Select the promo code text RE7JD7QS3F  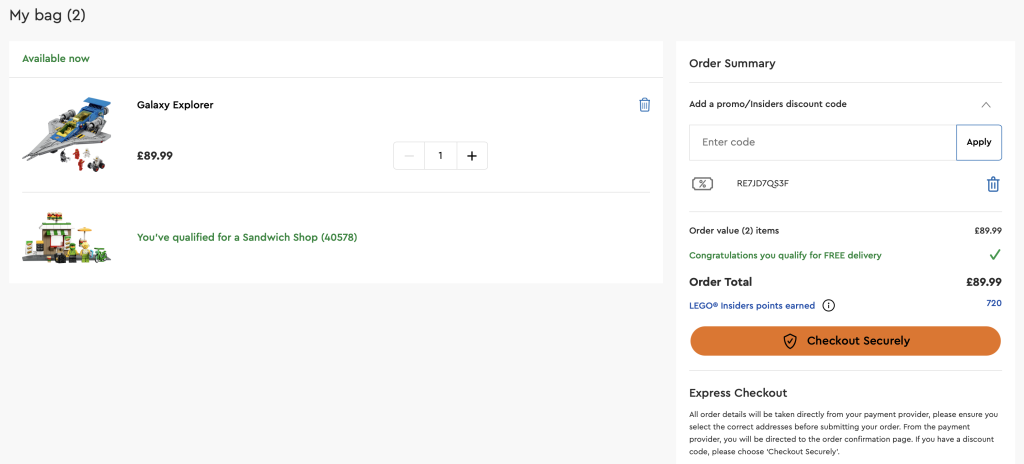(x=763, y=184)
